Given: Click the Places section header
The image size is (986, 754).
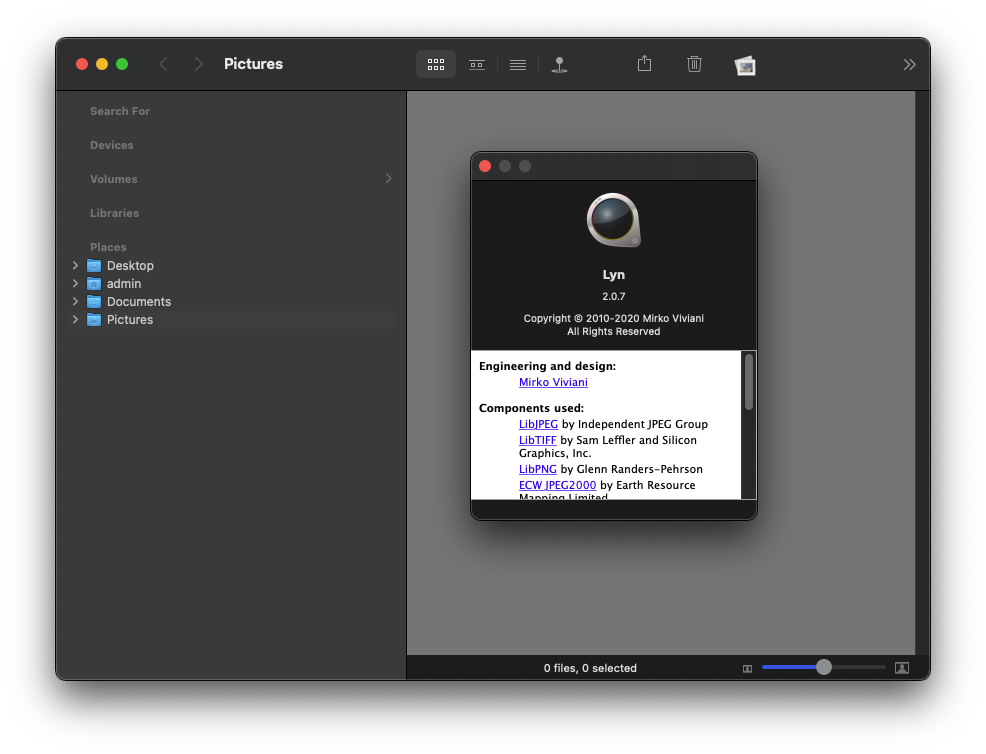Looking at the screenshot, I should click(x=108, y=247).
